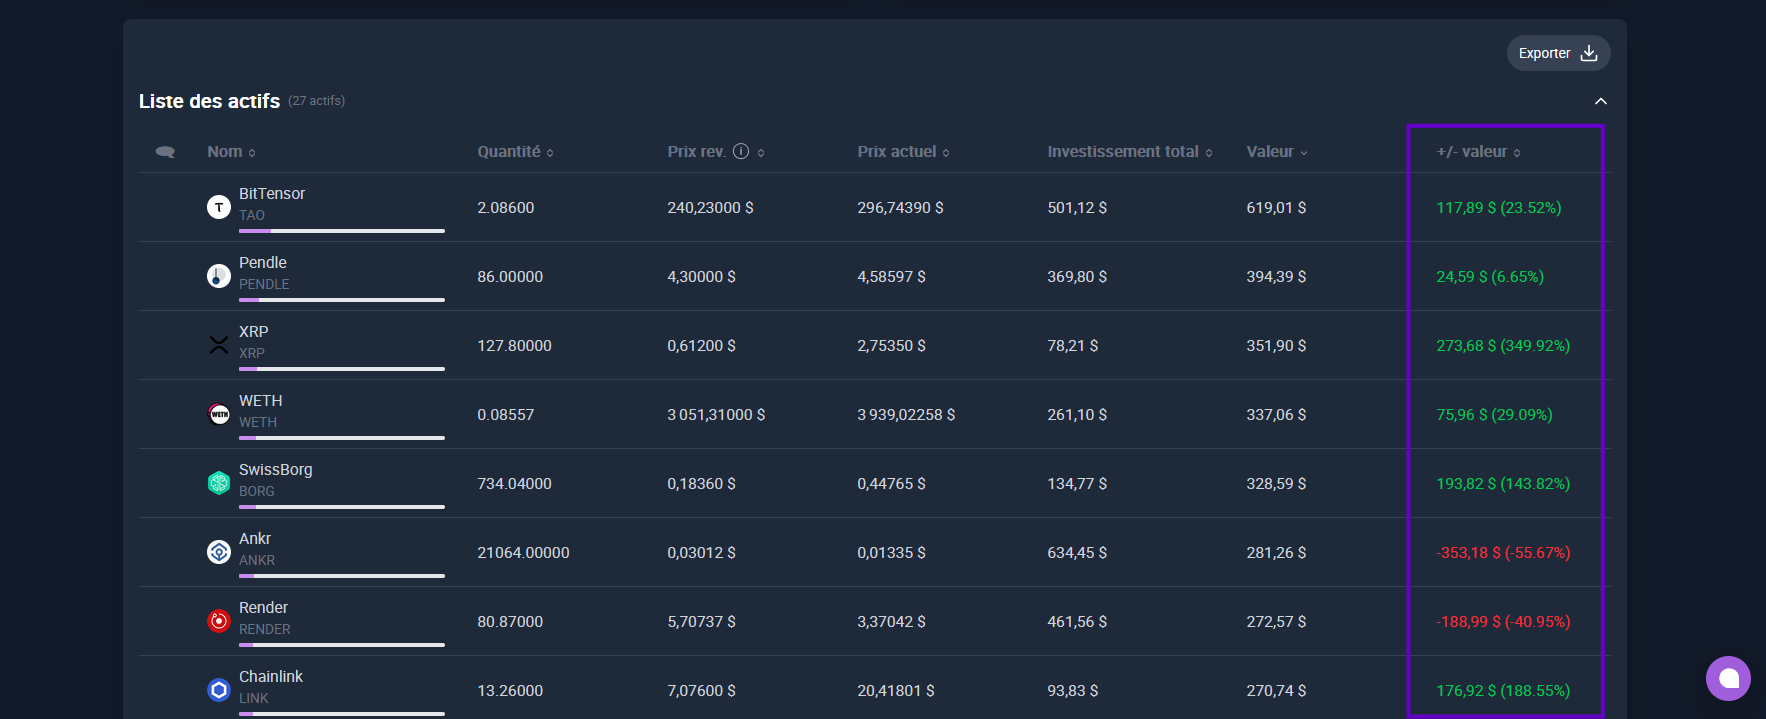The image size is (1766, 719).
Task: Click the Chainlink LINK icon
Action: point(218,690)
